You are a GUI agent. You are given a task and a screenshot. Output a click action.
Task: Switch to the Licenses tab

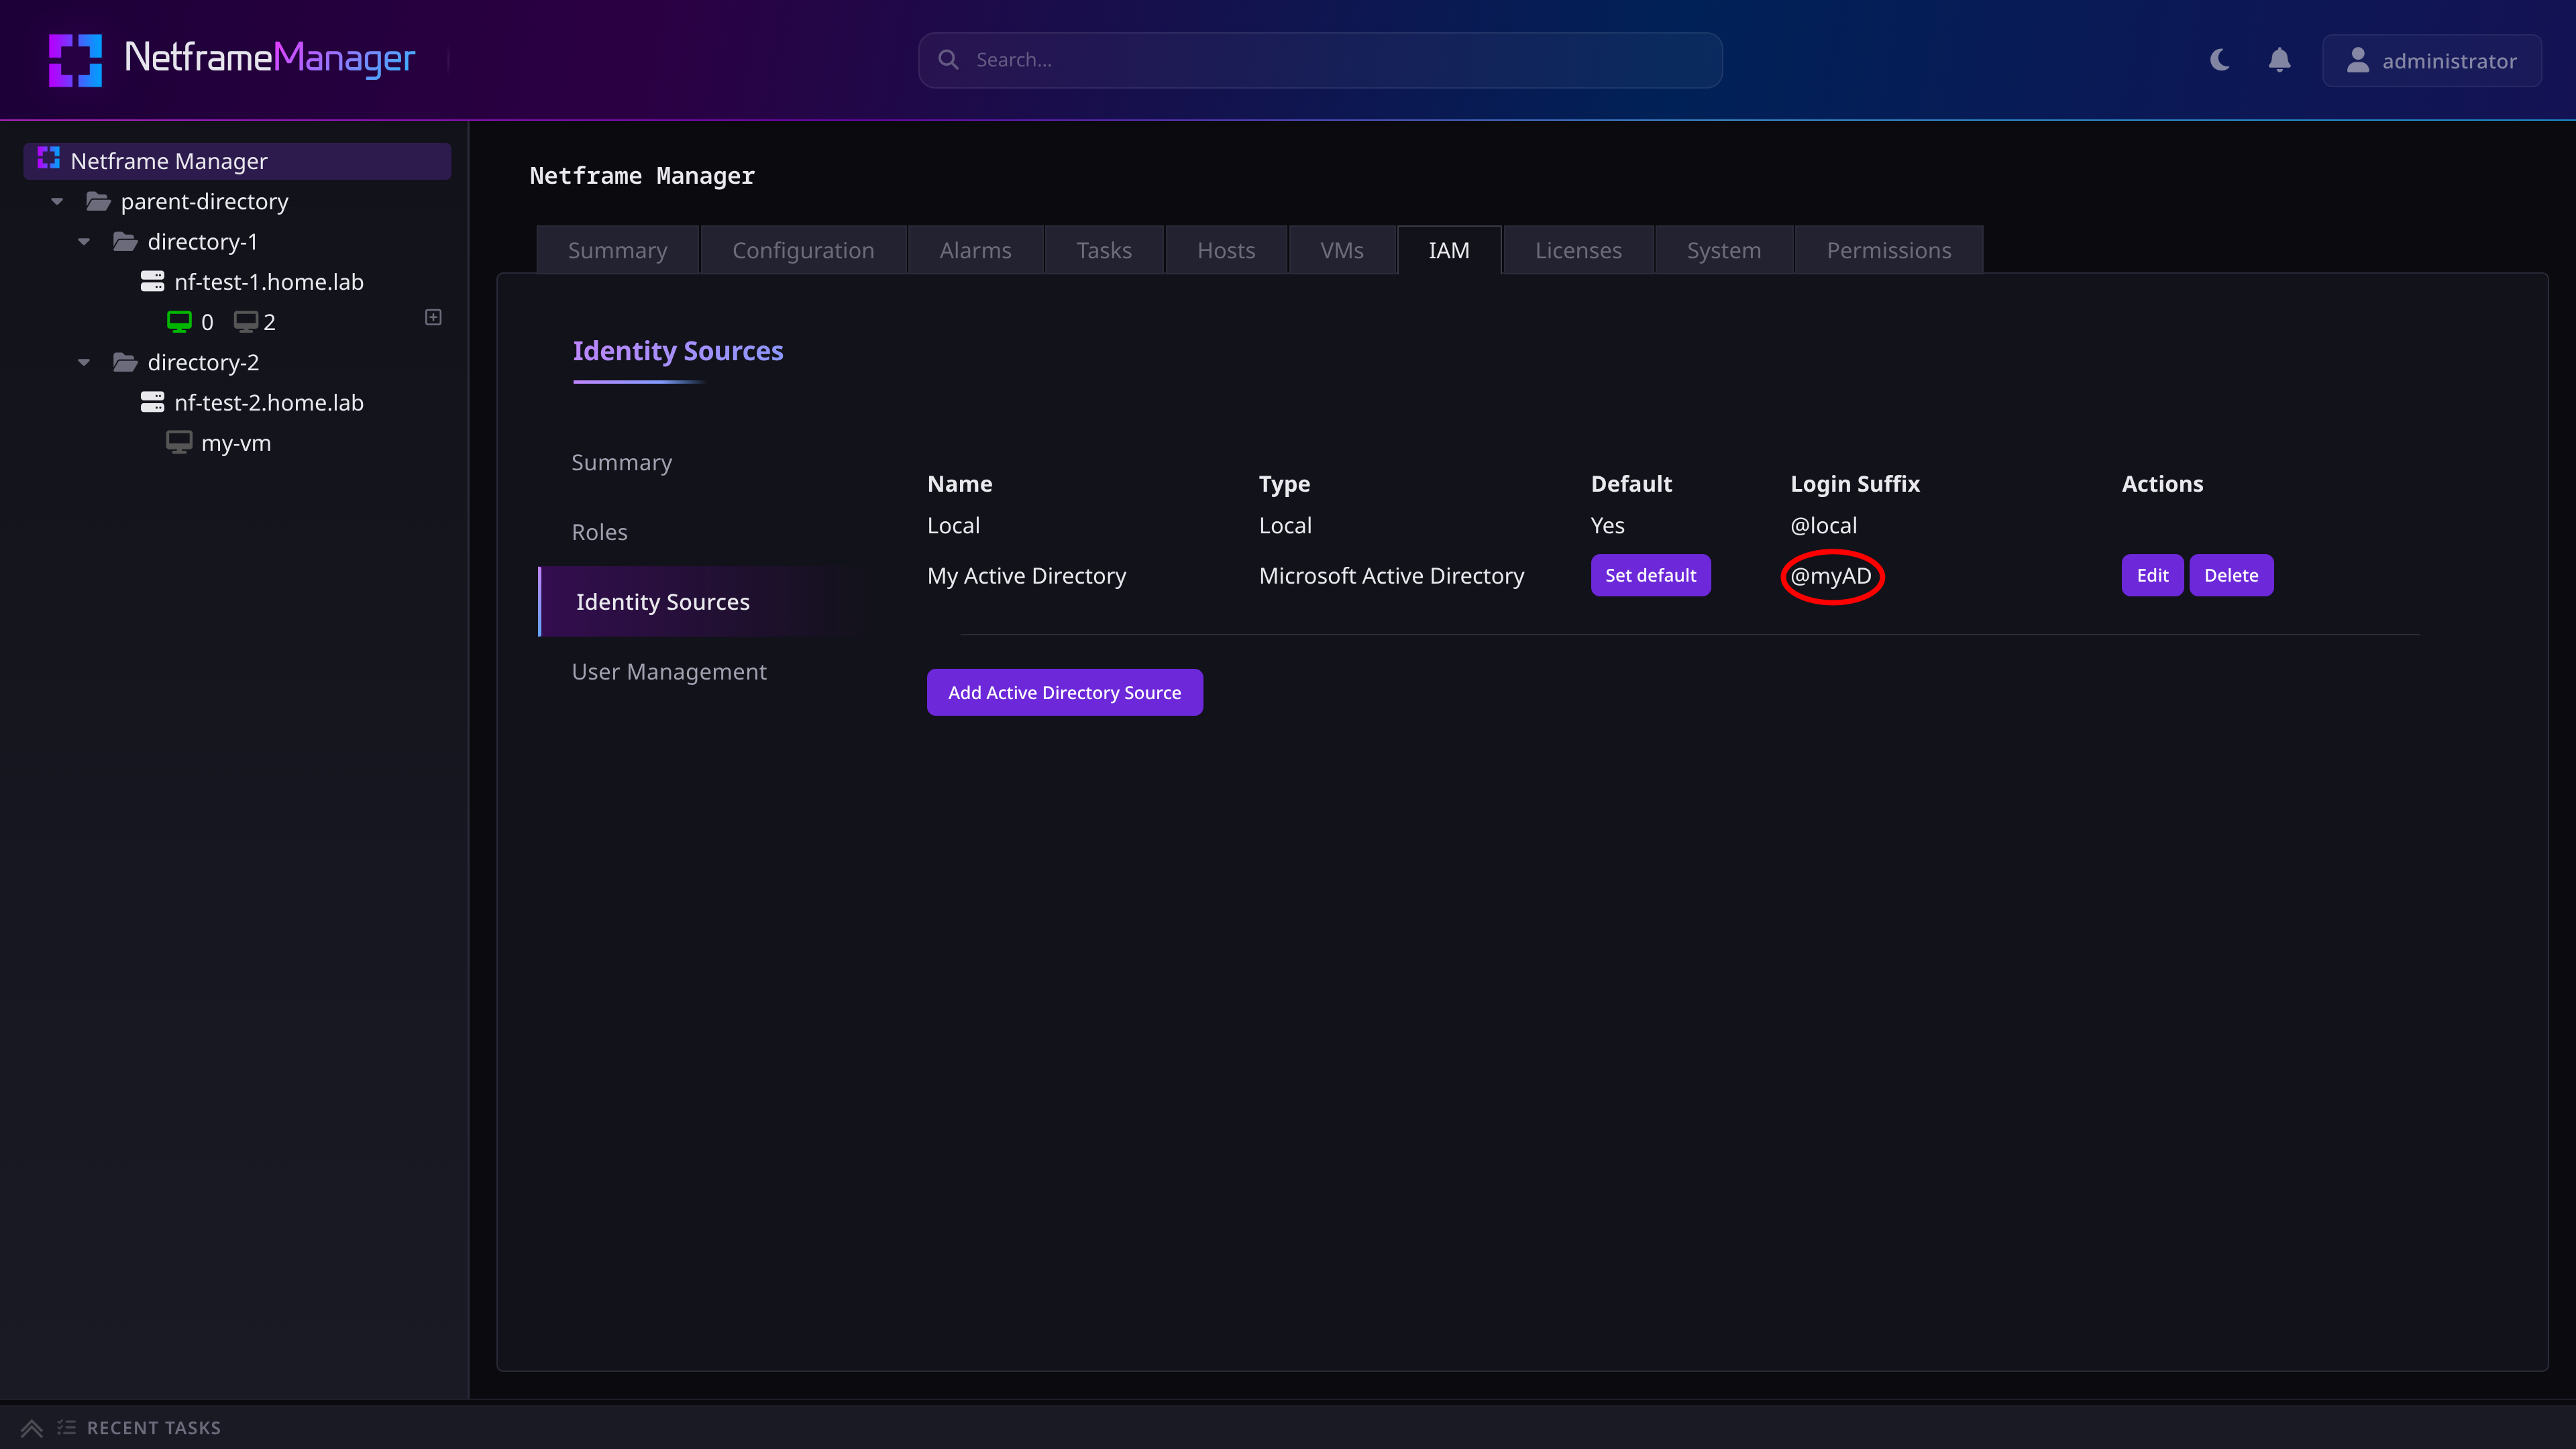pos(1578,250)
